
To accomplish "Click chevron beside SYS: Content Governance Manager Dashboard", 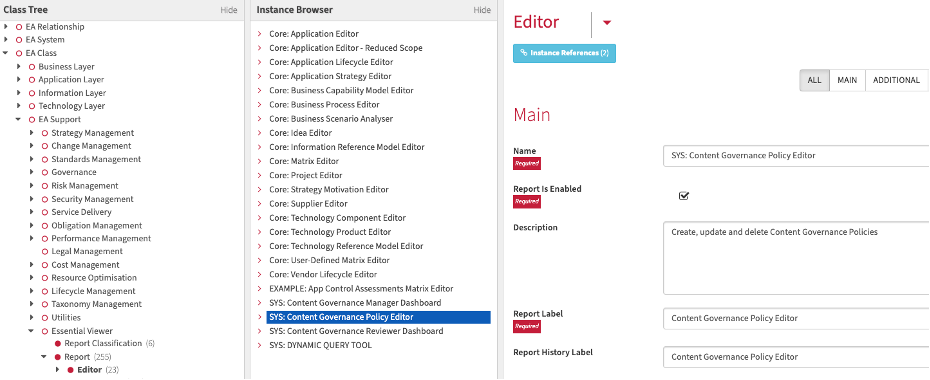I will (x=260, y=303).
